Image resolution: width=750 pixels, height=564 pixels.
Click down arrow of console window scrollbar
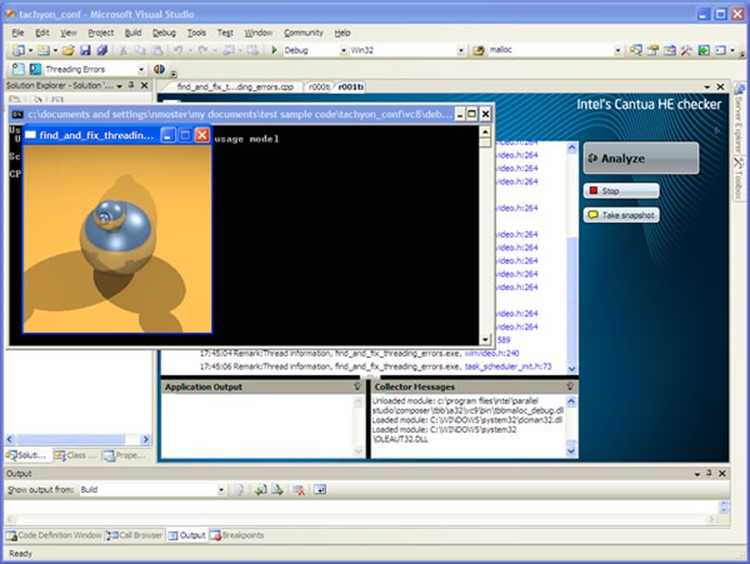click(485, 339)
